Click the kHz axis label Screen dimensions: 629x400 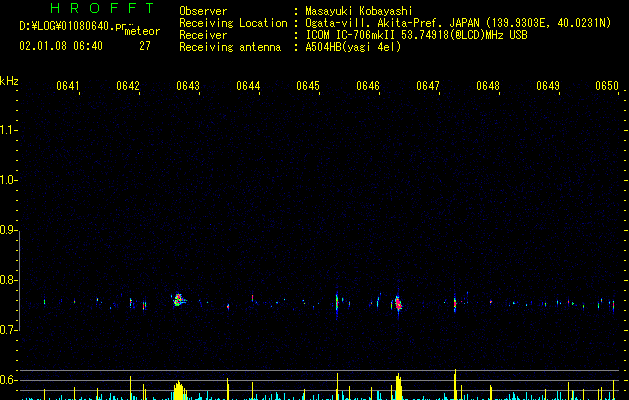point(9,81)
